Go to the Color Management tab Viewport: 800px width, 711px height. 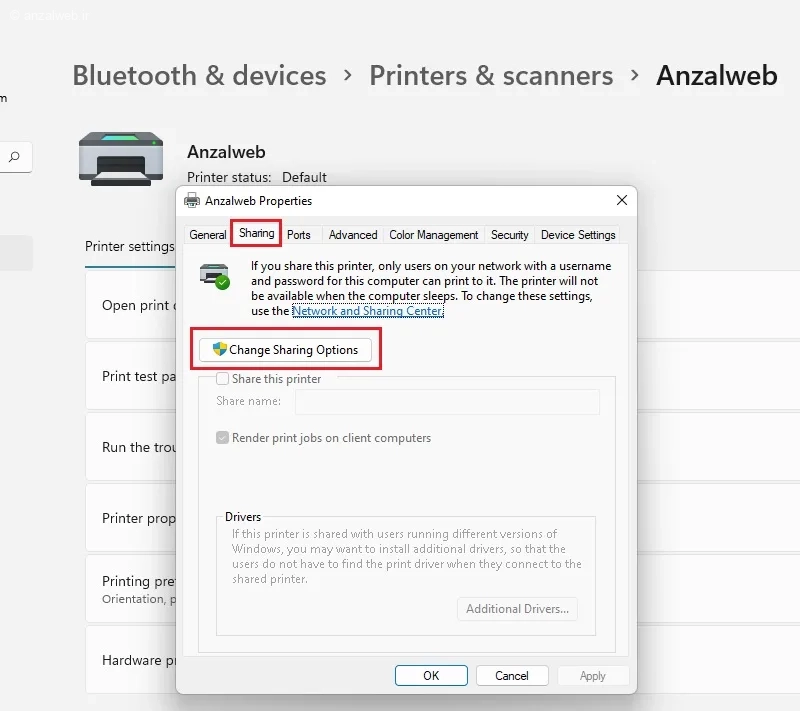[434, 235]
